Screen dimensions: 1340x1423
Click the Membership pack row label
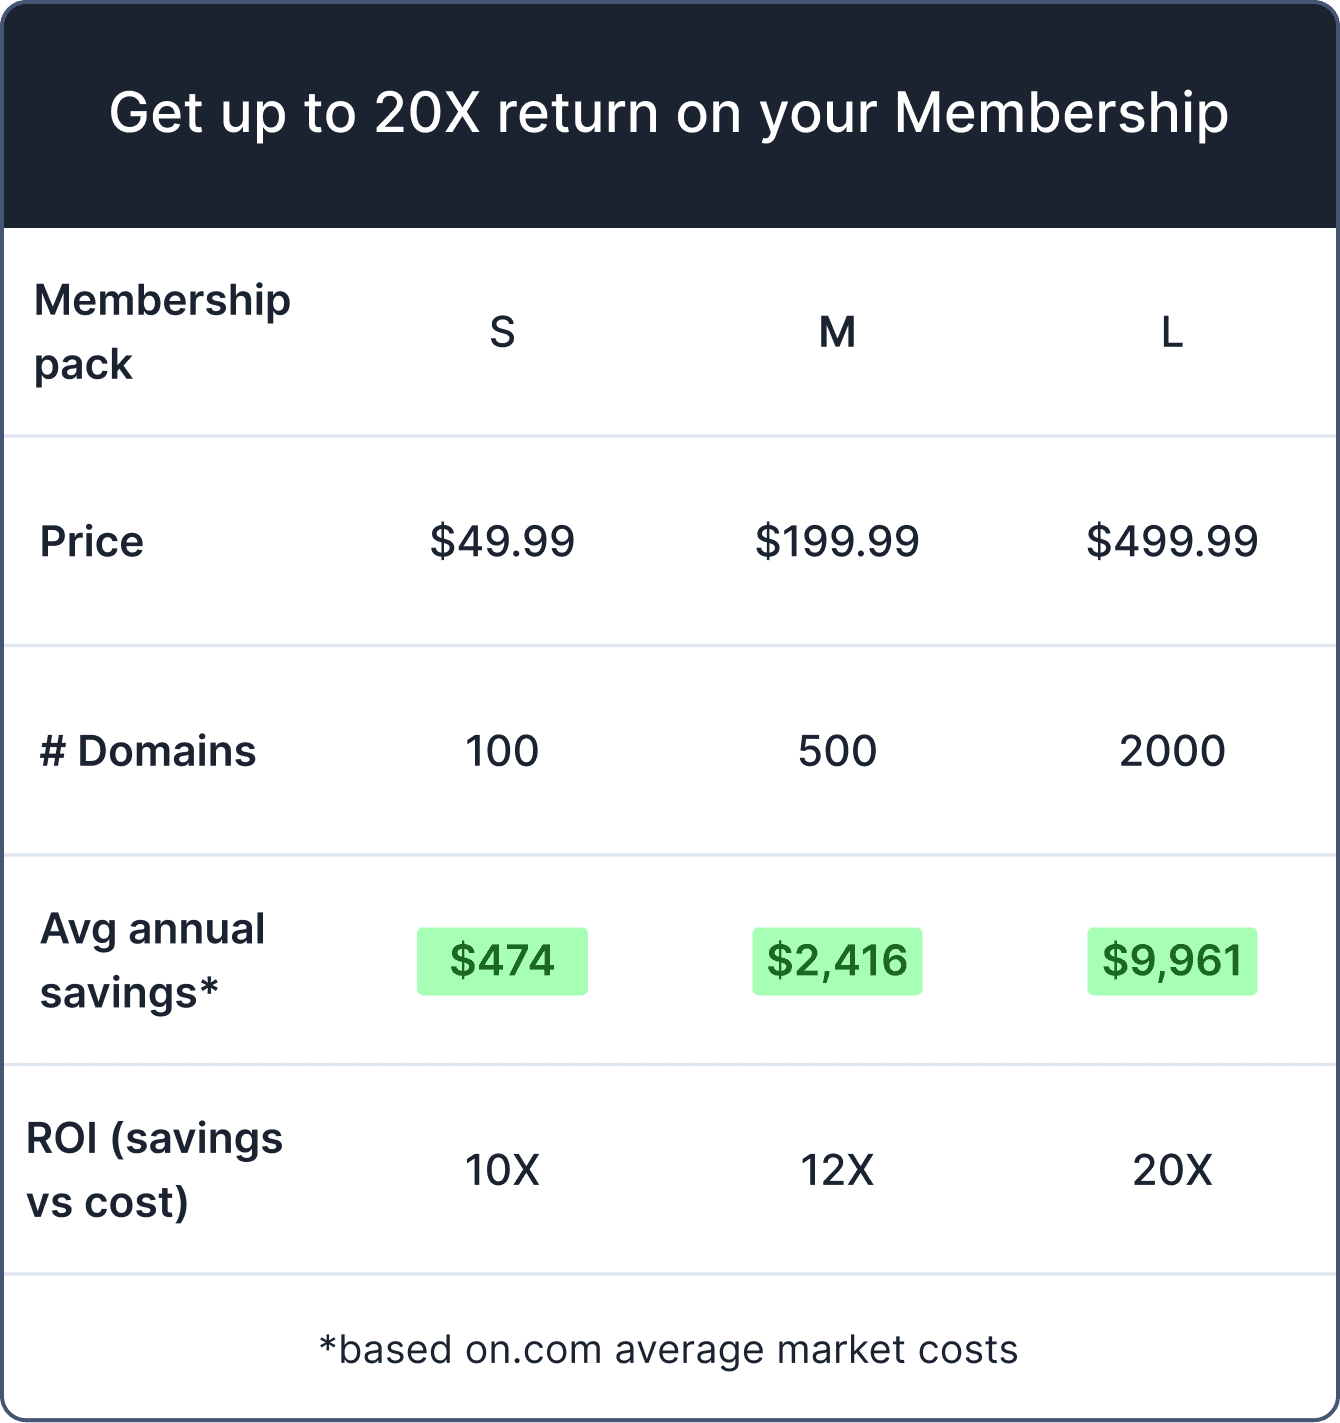[x=162, y=332]
